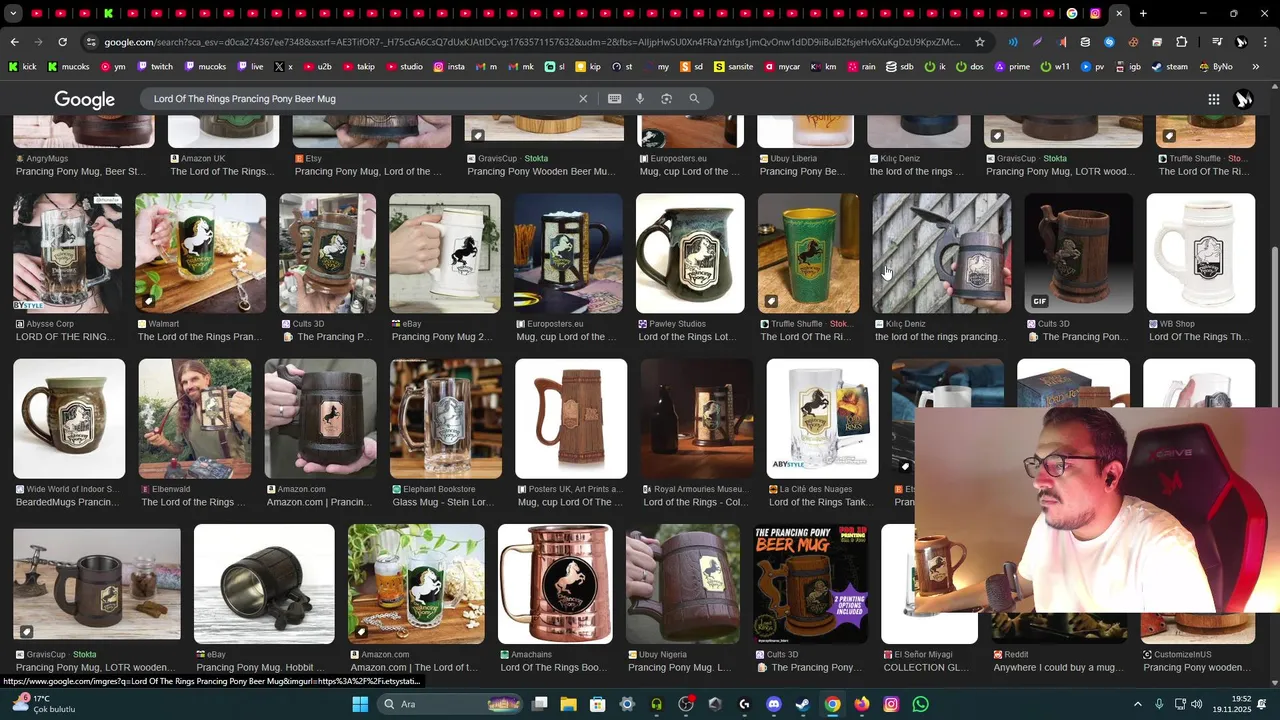
Task: Start a voice search with the microphone
Action: 640,99
